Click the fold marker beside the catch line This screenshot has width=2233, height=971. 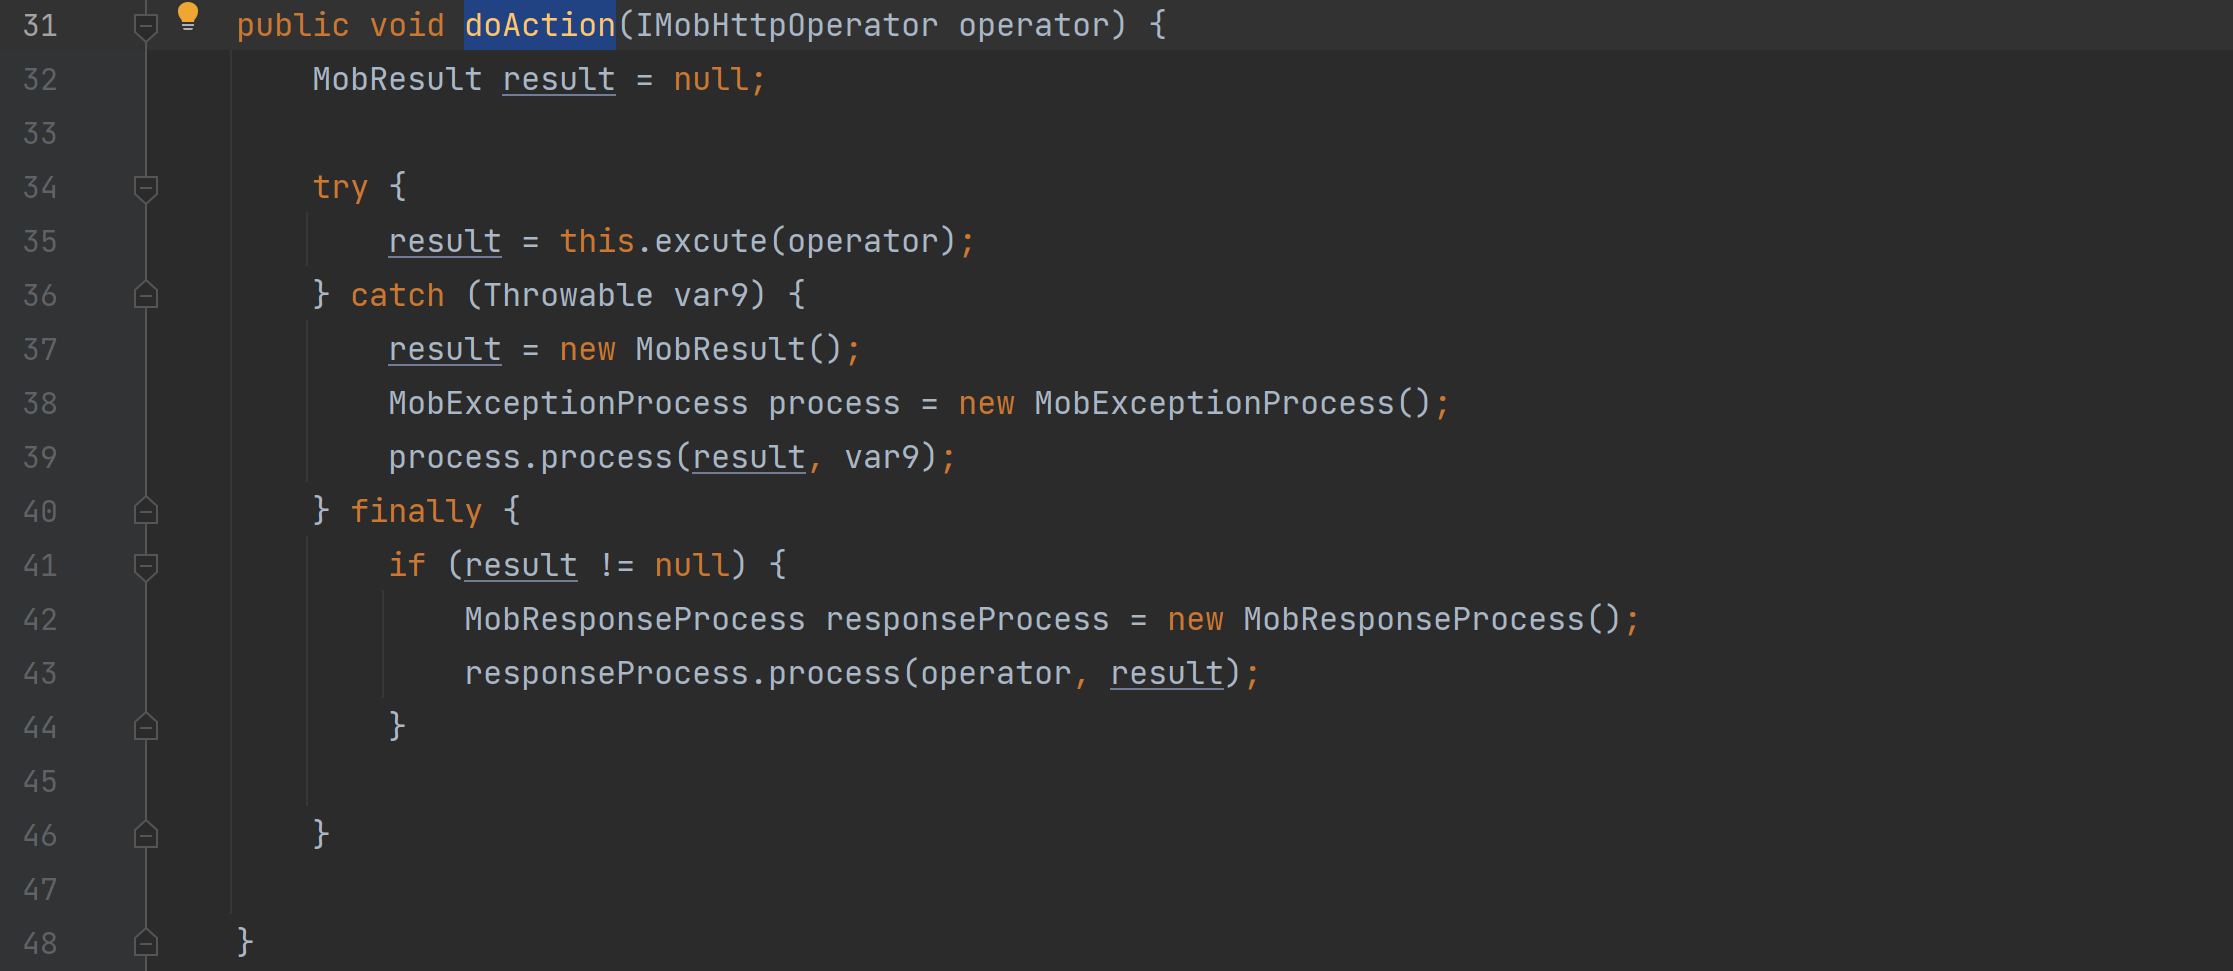click(146, 295)
